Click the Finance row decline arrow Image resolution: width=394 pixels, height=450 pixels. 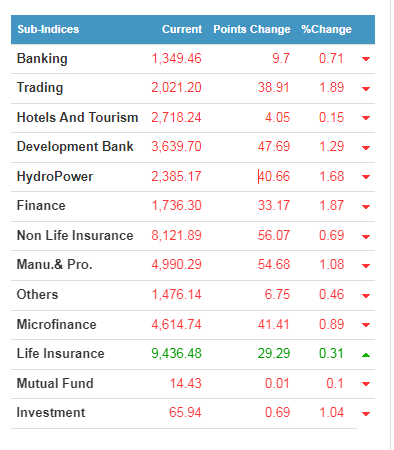366,207
